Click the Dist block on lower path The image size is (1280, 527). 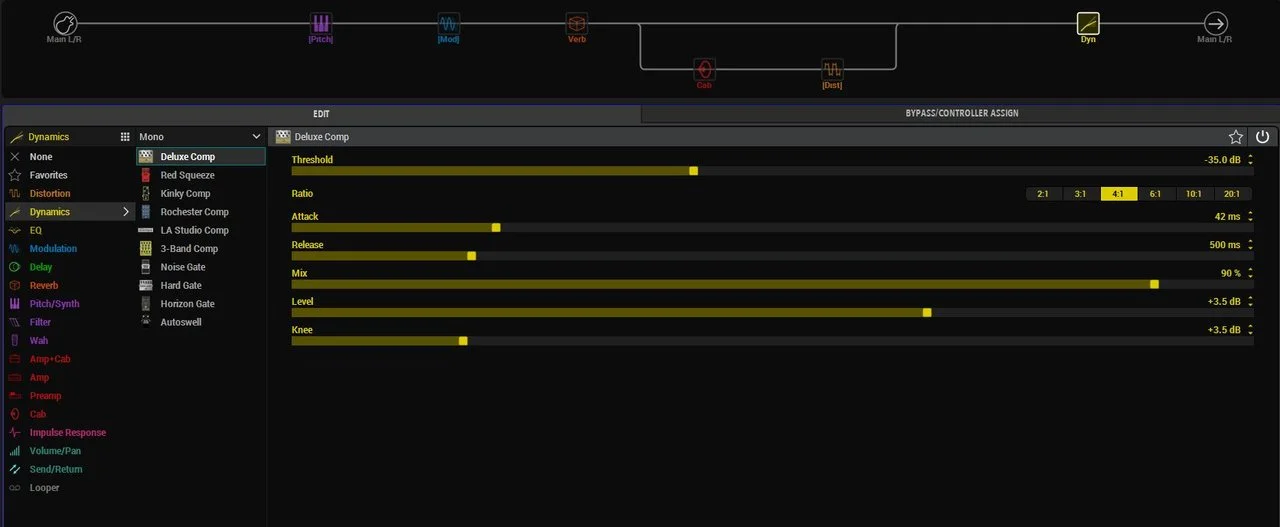832,69
